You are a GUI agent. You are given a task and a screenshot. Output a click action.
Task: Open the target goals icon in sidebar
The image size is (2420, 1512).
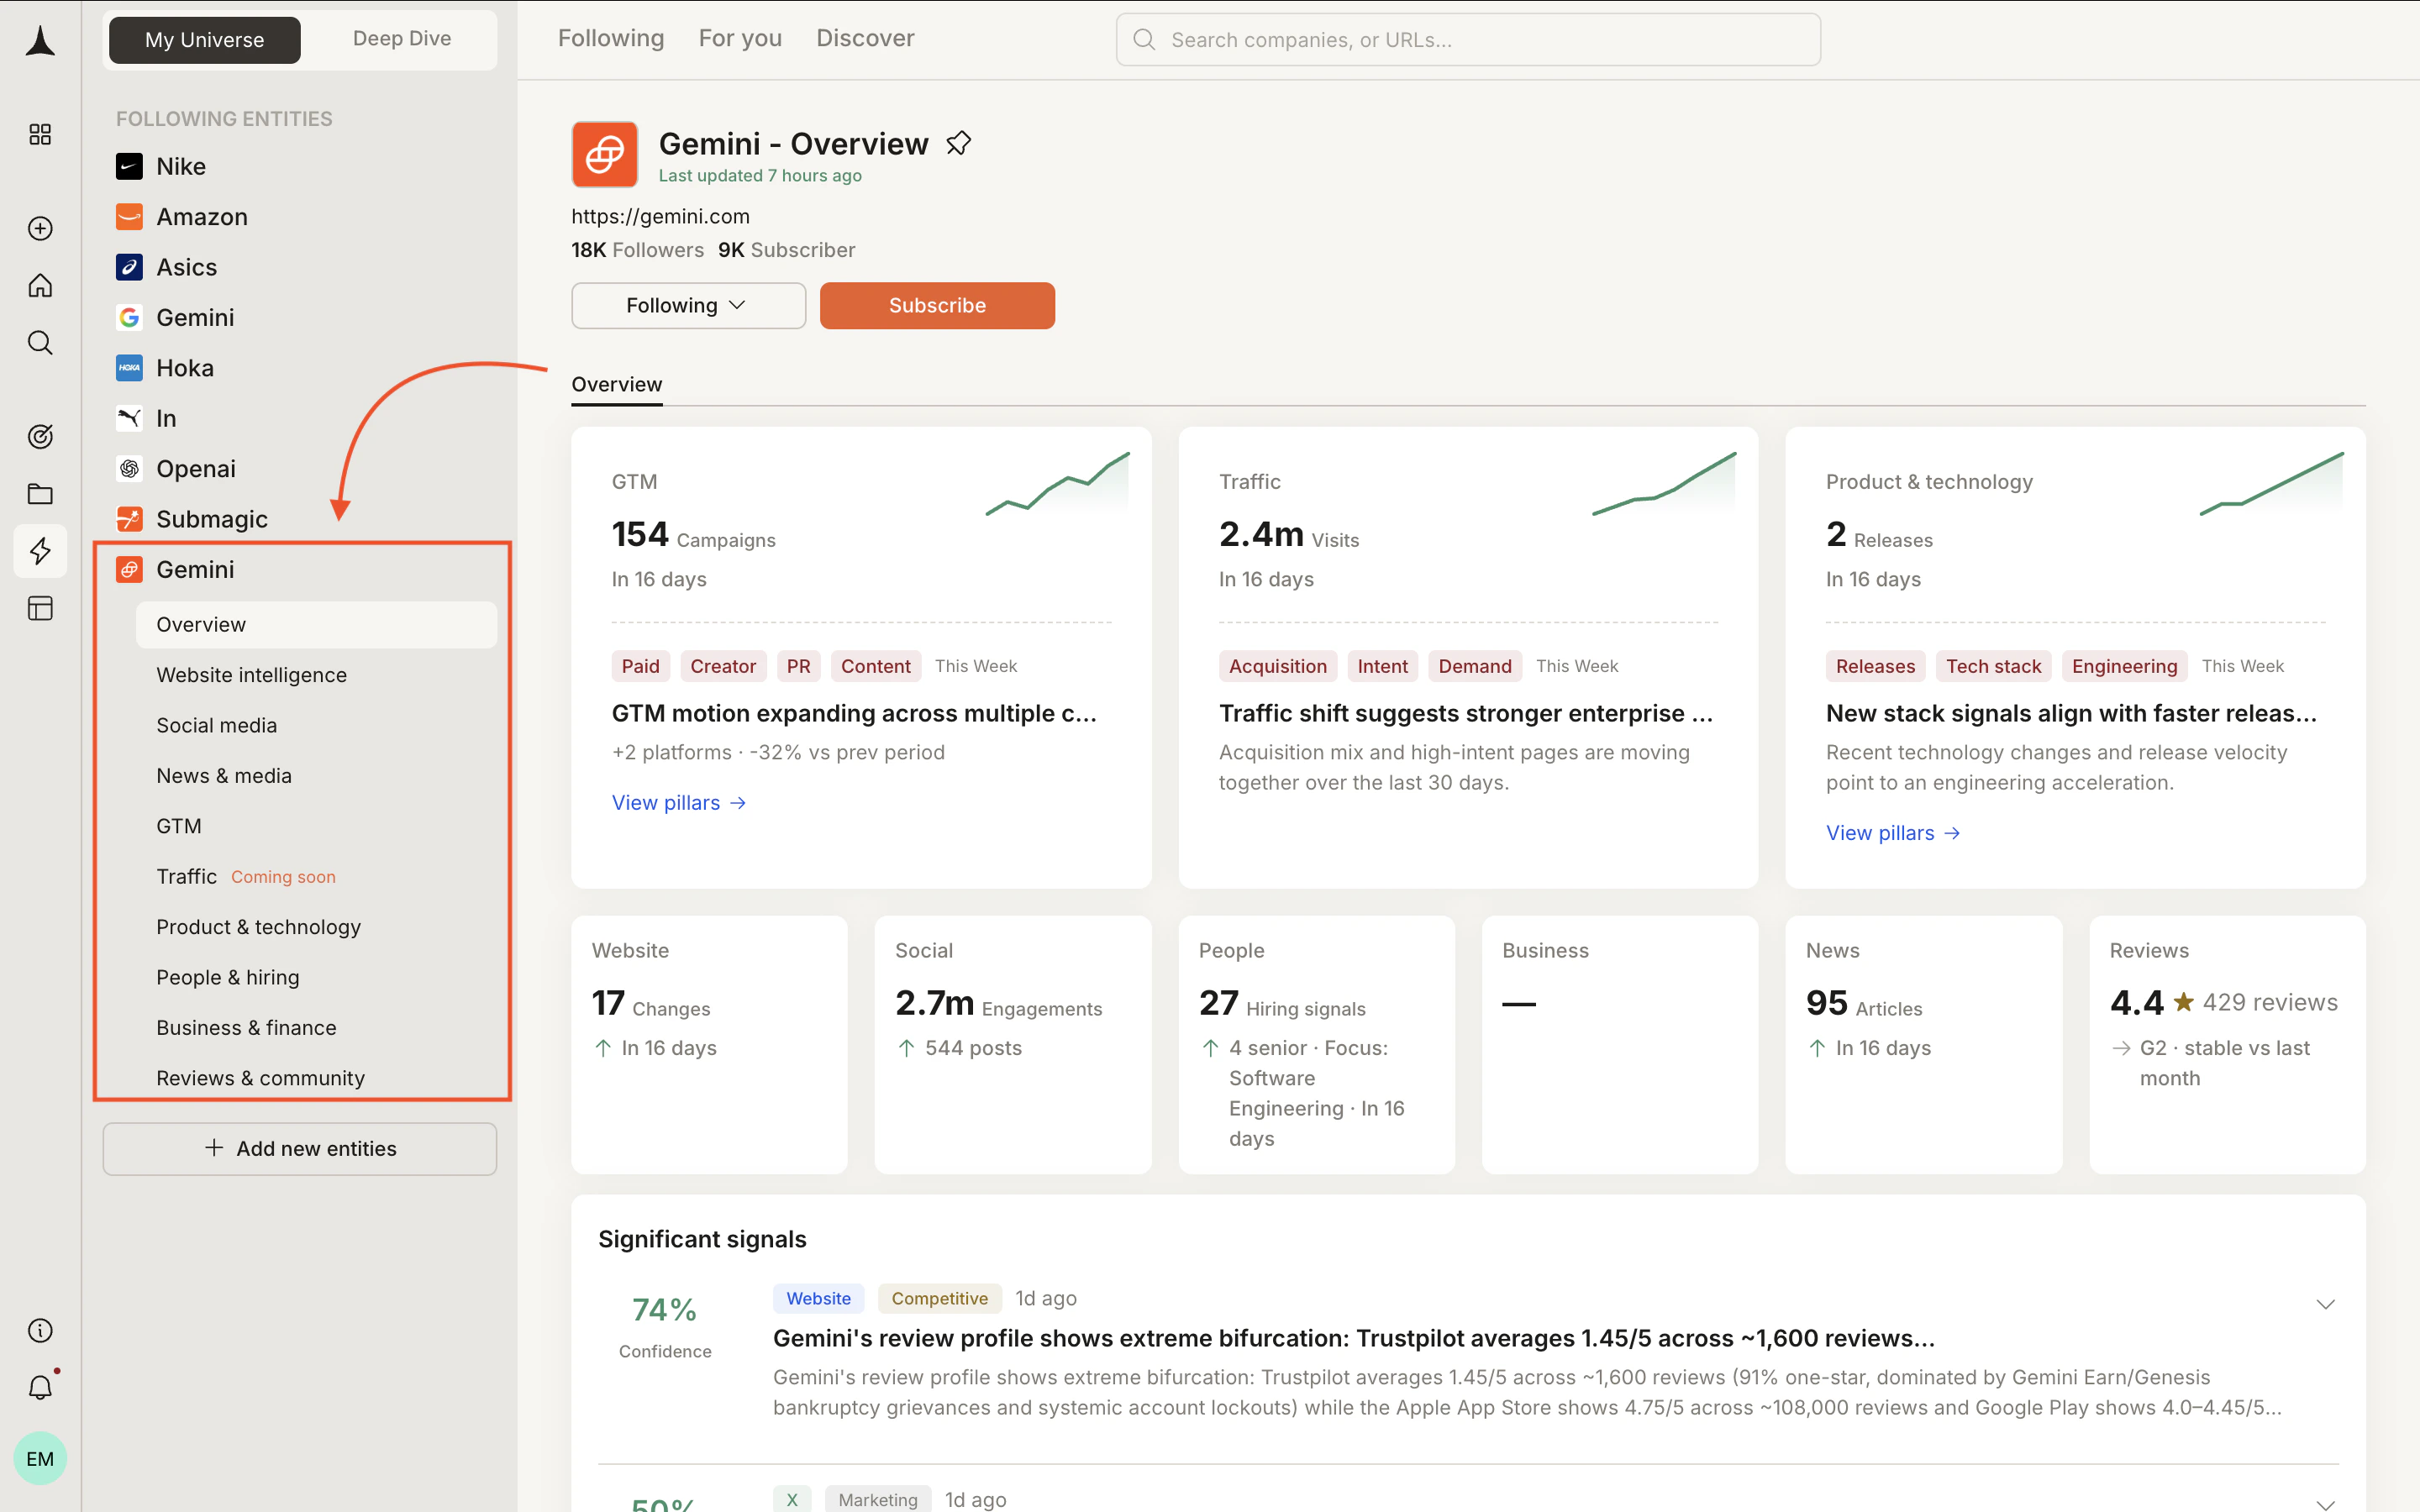pyautogui.click(x=40, y=437)
